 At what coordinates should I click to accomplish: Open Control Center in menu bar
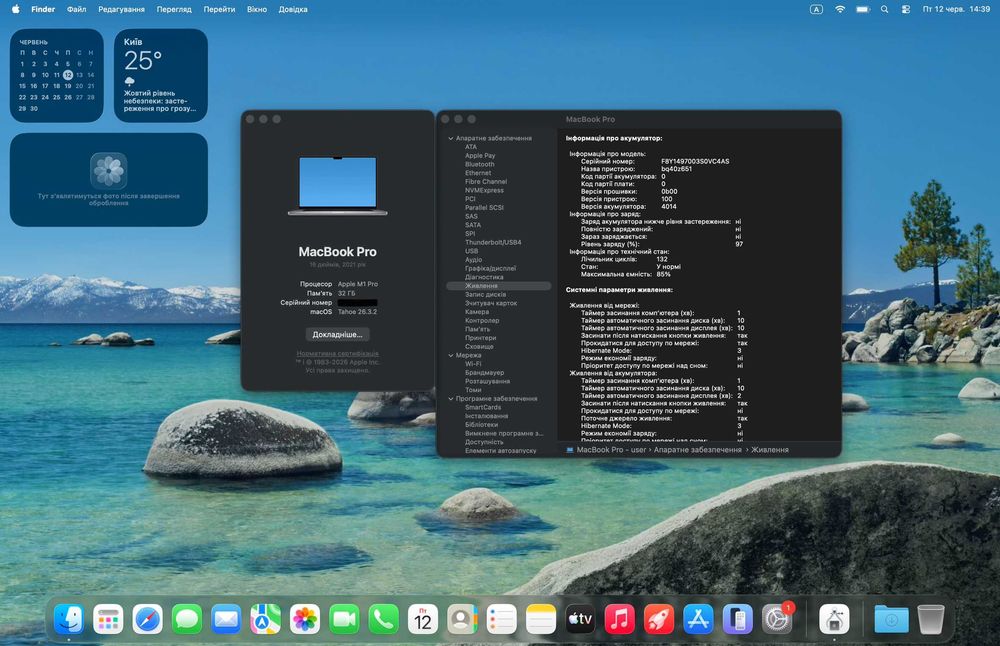point(906,9)
